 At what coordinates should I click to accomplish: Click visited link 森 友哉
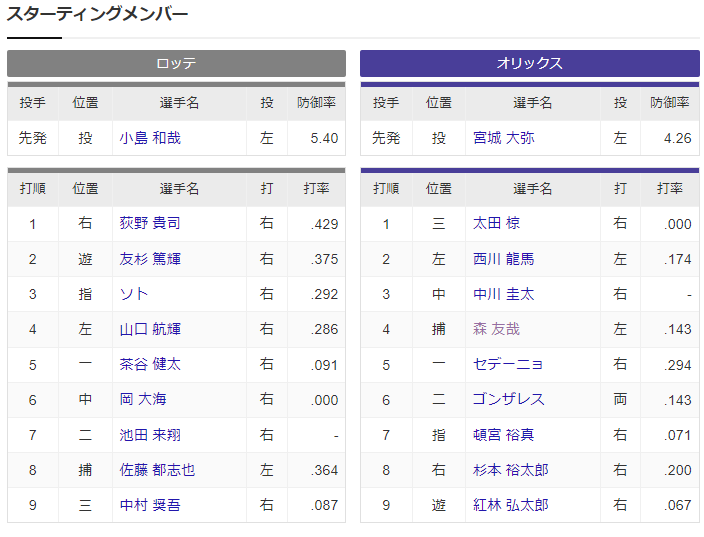(496, 329)
